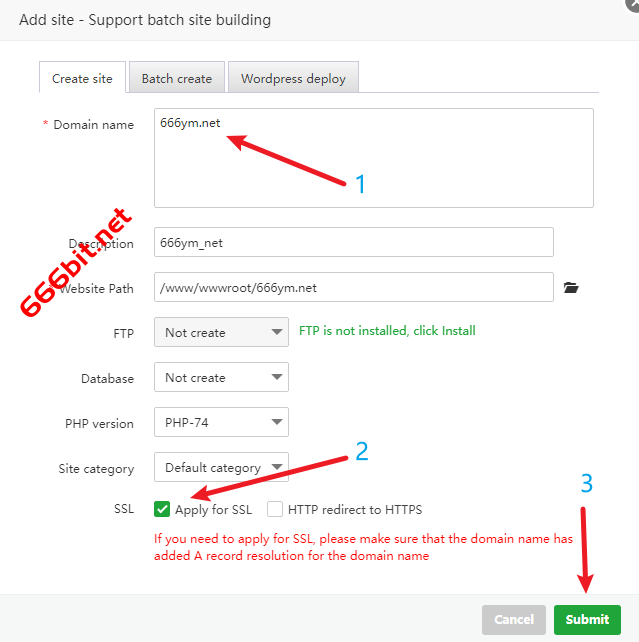
Task: Switch to the Batch create tab
Action: click(x=177, y=79)
